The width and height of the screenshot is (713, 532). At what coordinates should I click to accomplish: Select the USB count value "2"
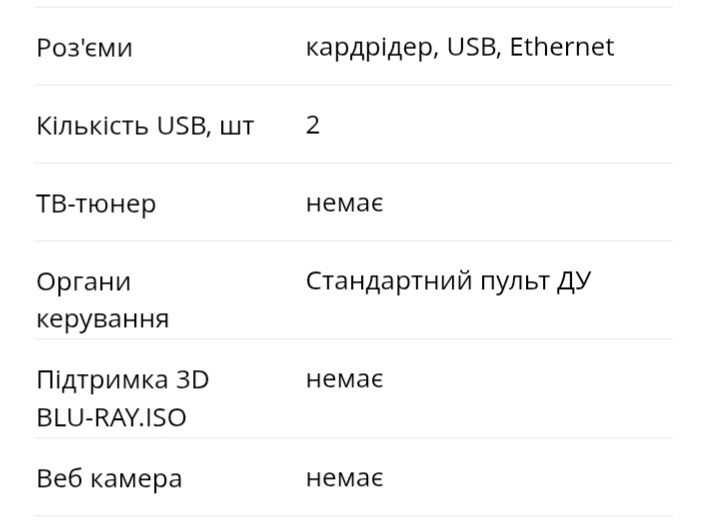coord(313,126)
